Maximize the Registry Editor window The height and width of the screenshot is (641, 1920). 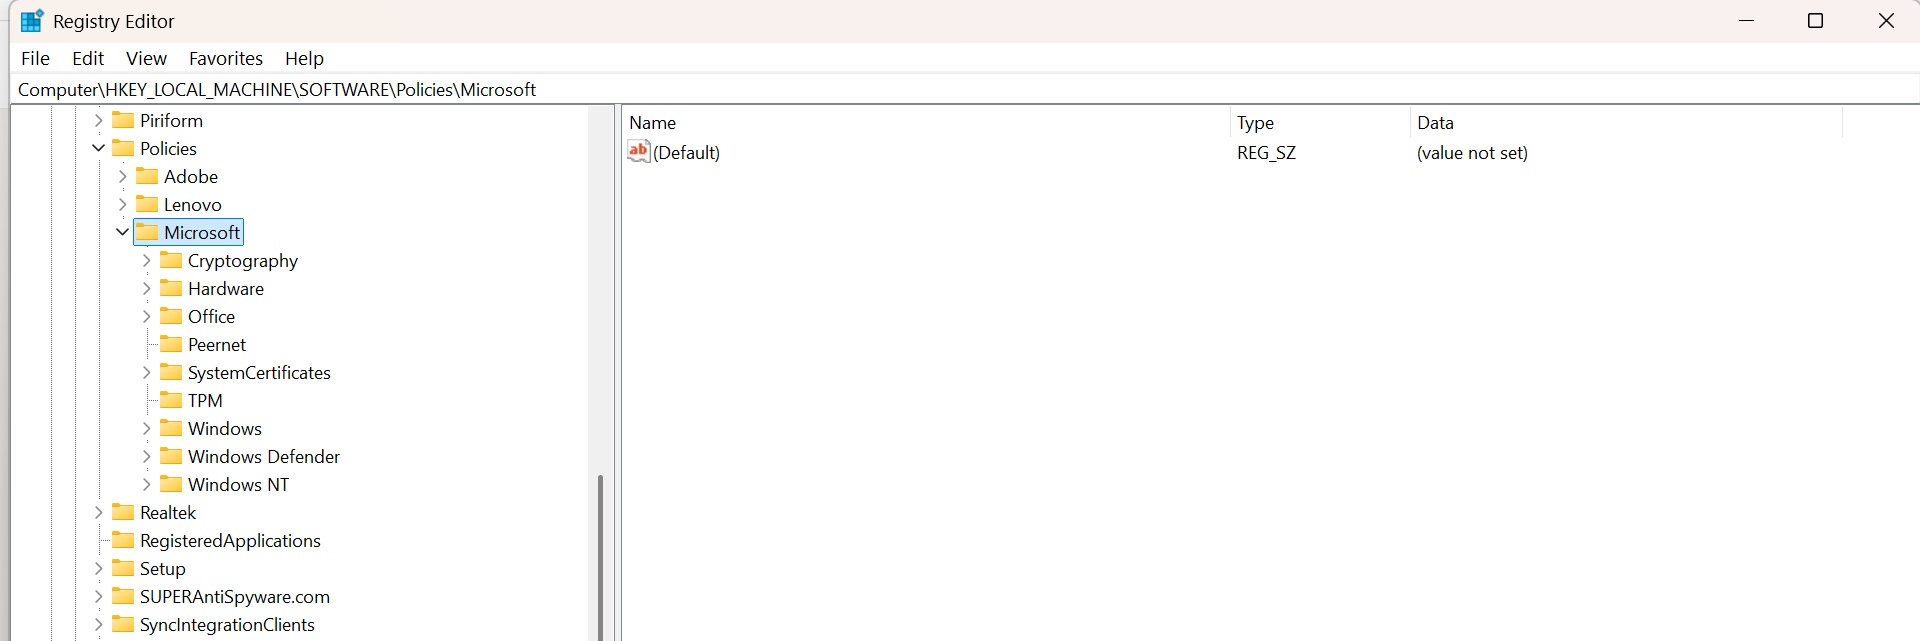coord(1816,21)
